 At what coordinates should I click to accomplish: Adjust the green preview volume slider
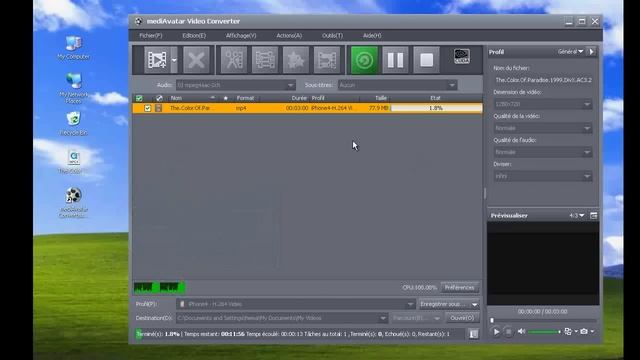pos(544,332)
